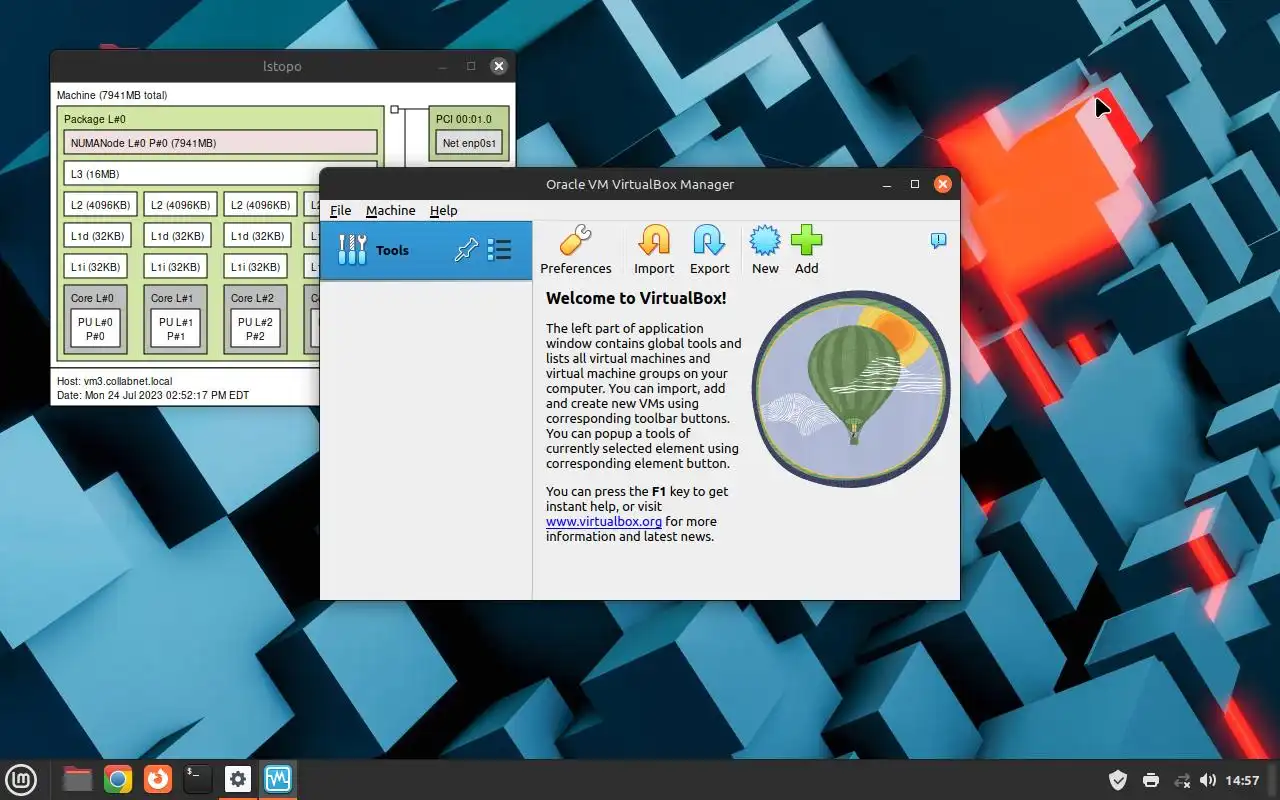The image size is (1280, 800).
Task: Click the Date line in lstopo
Action: [x=153, y=395]
